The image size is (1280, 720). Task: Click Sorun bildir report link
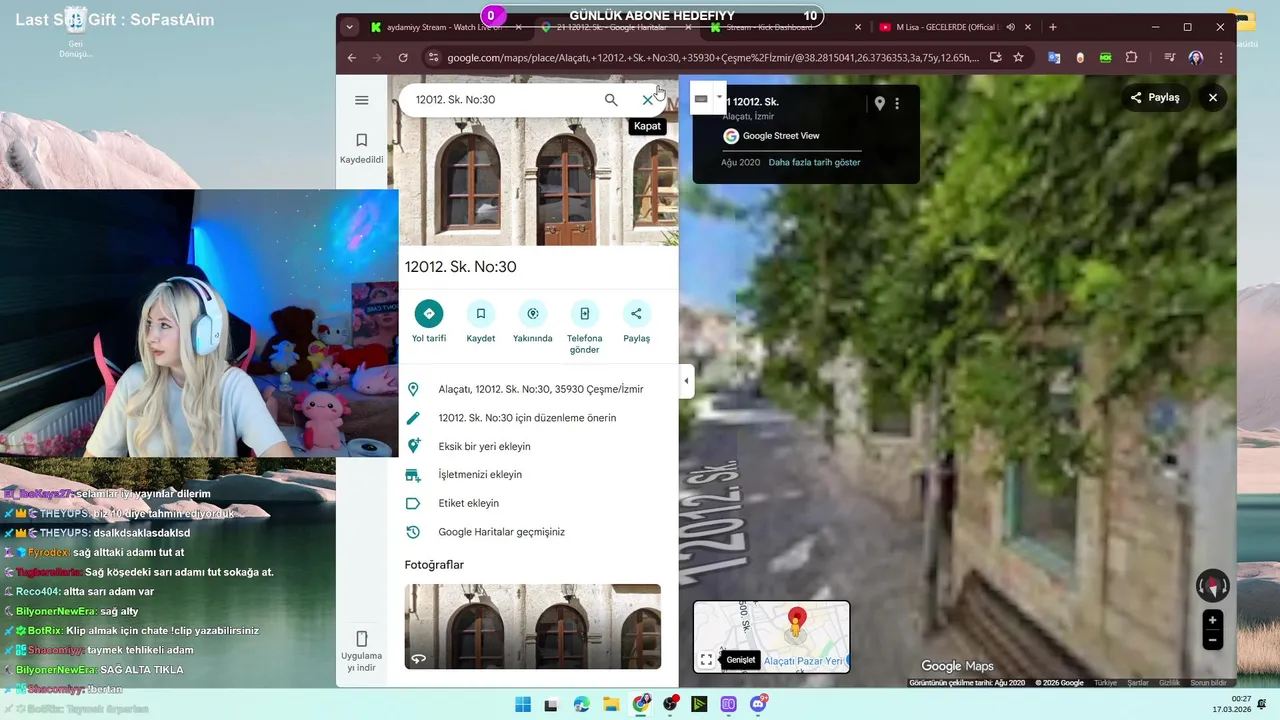pos(1208,683)
